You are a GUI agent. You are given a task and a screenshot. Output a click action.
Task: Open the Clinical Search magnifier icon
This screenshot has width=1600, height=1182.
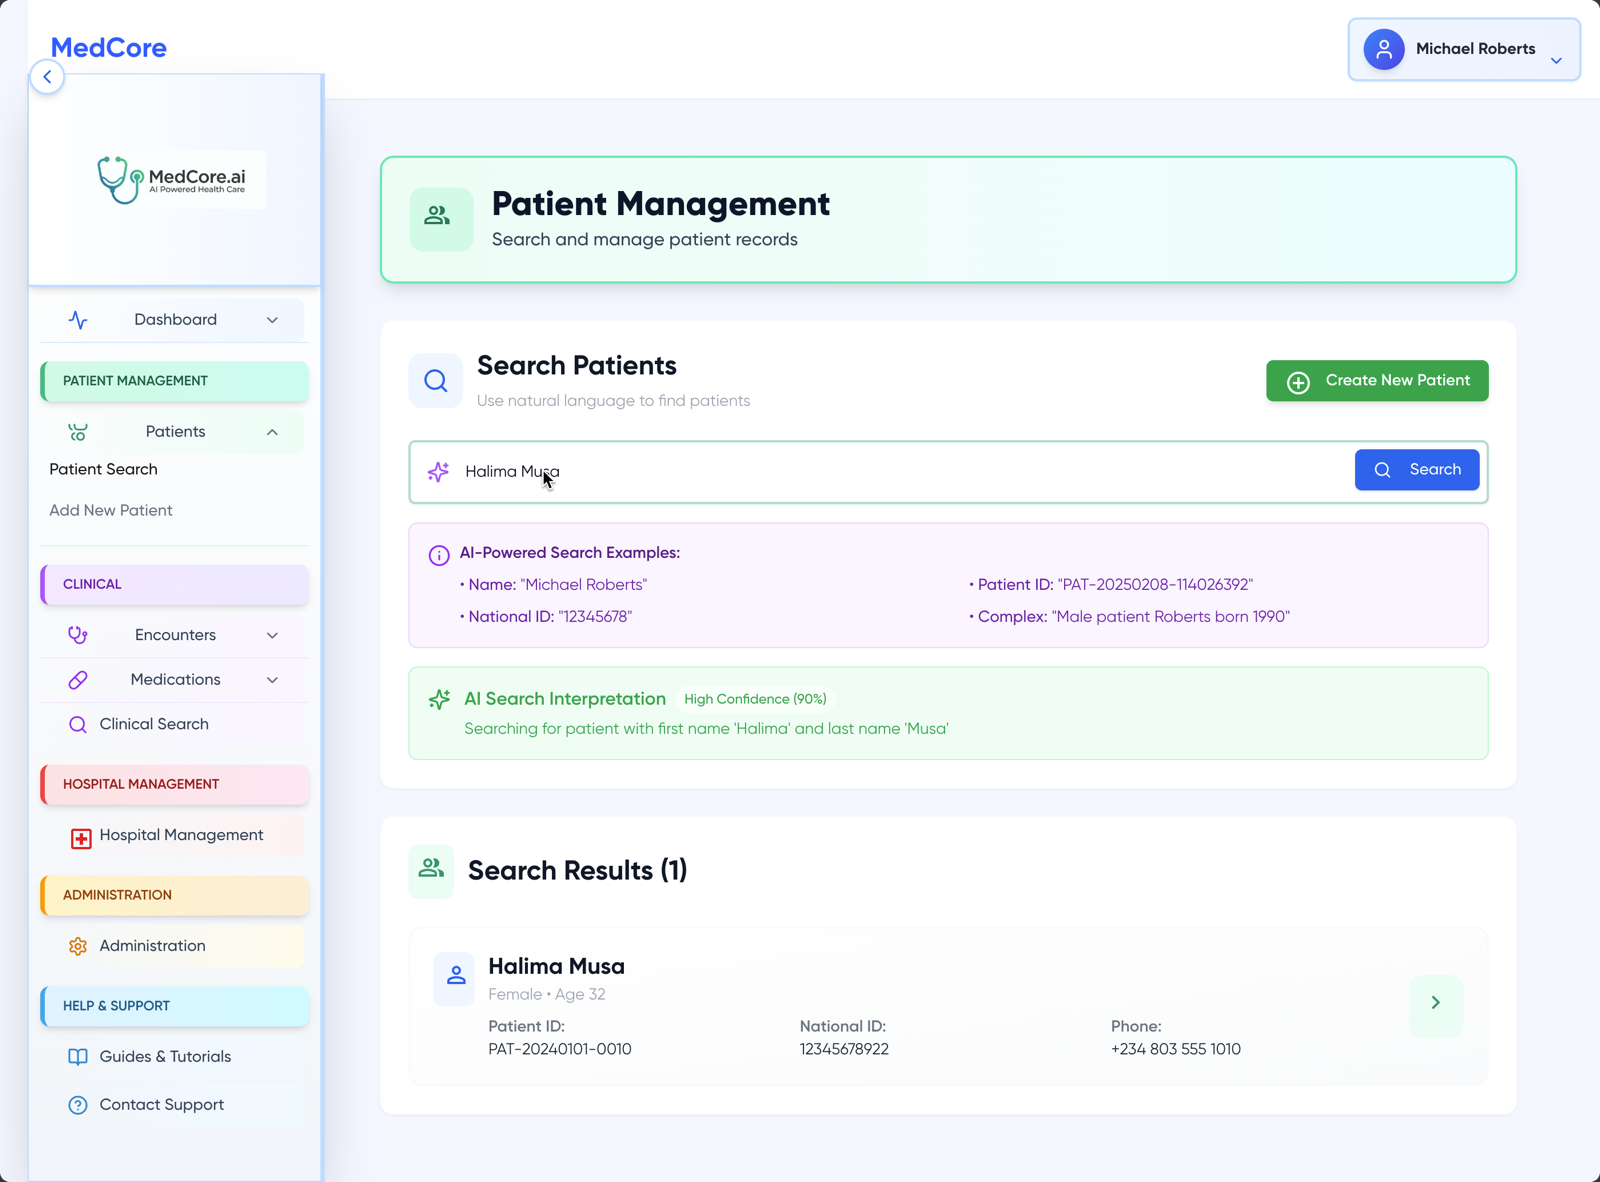(x=78, y=723)
